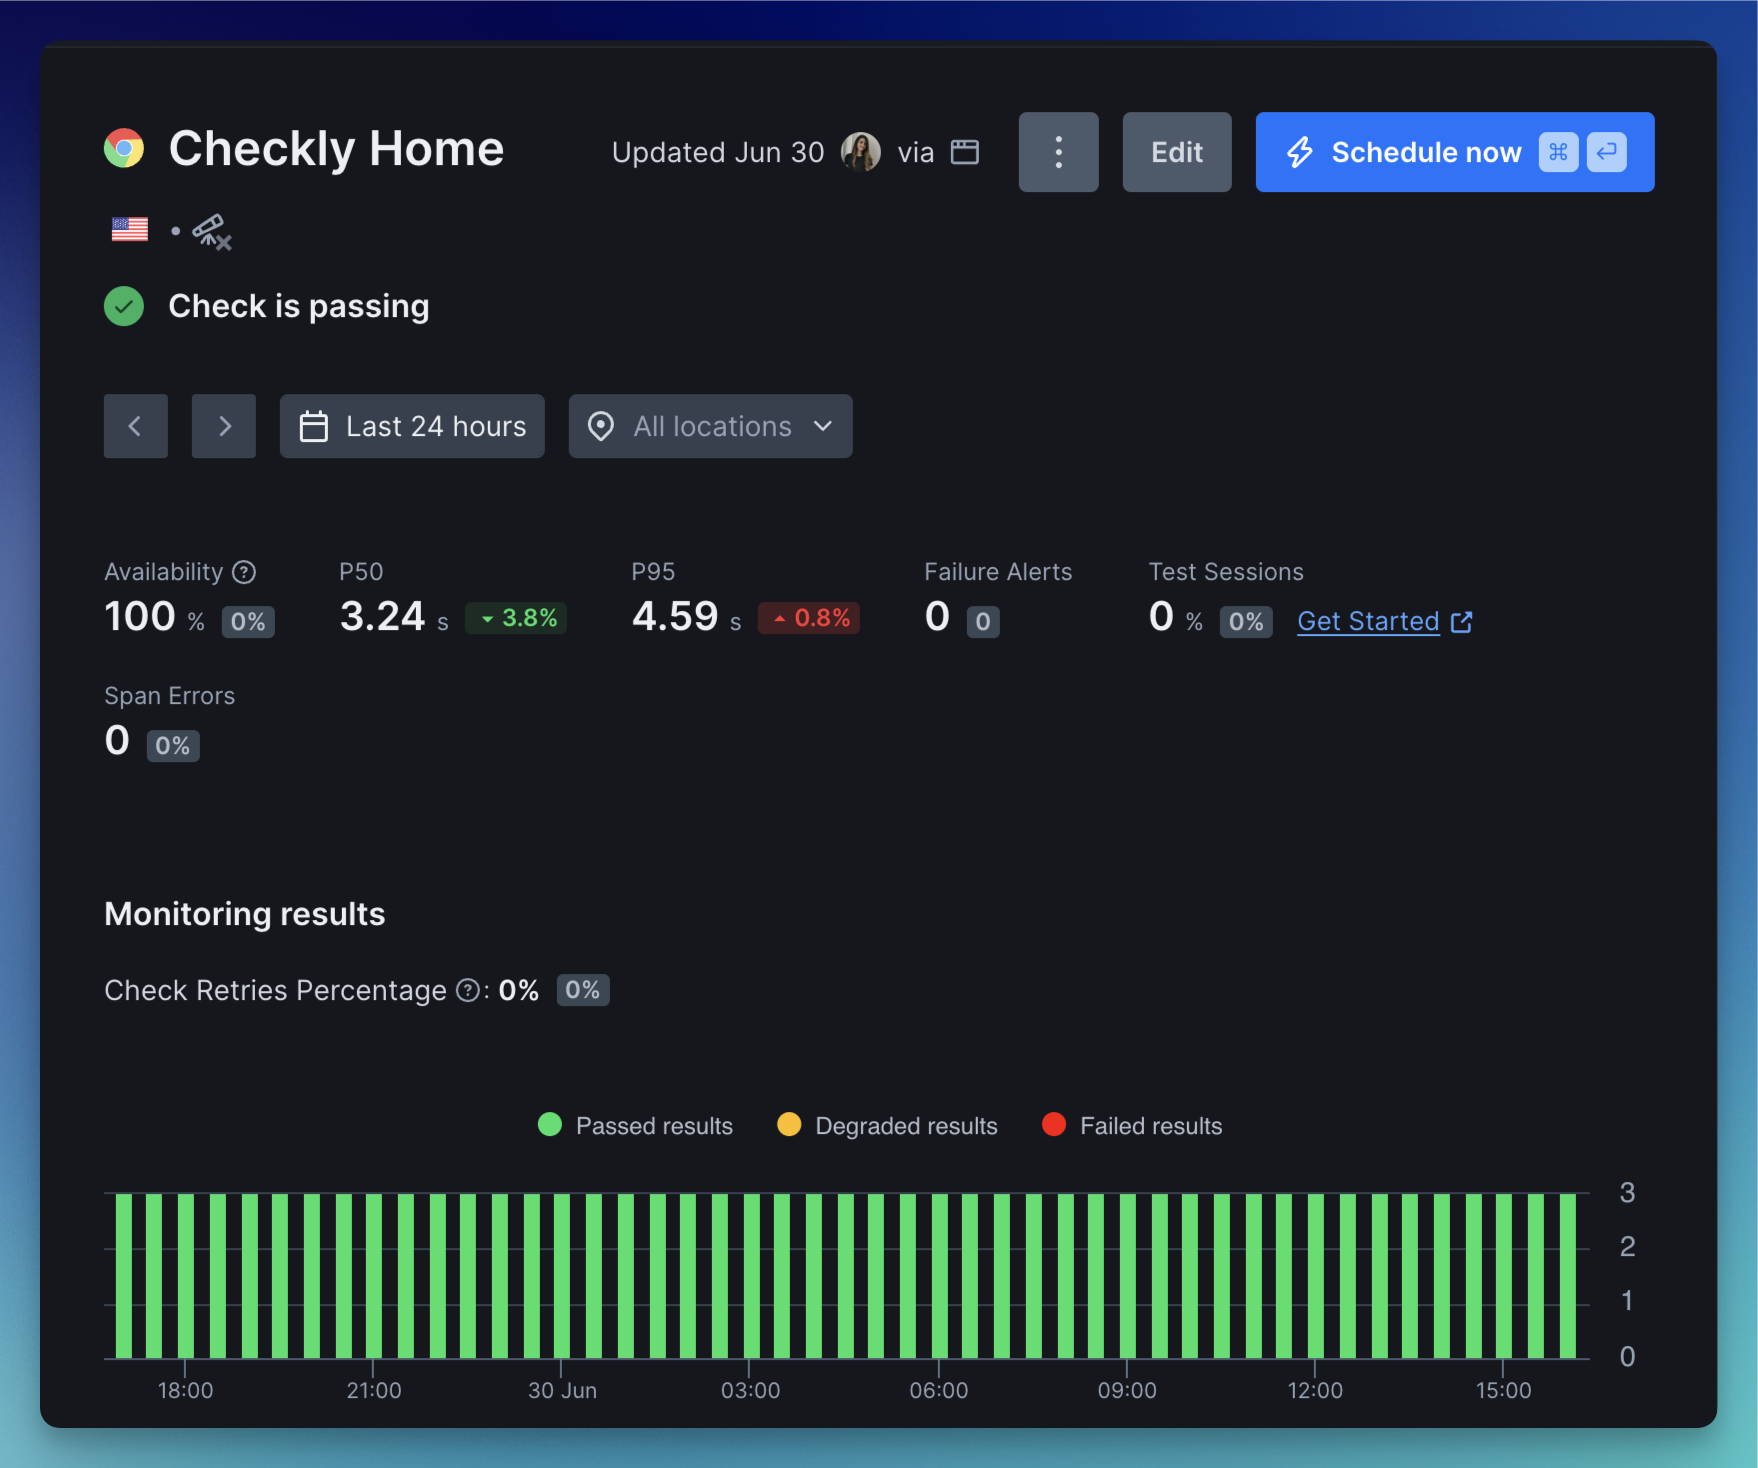Screen dimensions: 1758x1468
Task: Click the calendar icon in Last 24 hours
Action: pos(314,426)
